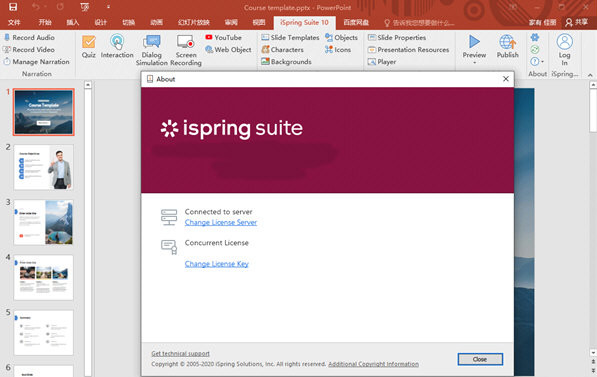Viewport: 597px width, 377px height.
Task: Click the Change License Key link
Action: click(217, 264)
